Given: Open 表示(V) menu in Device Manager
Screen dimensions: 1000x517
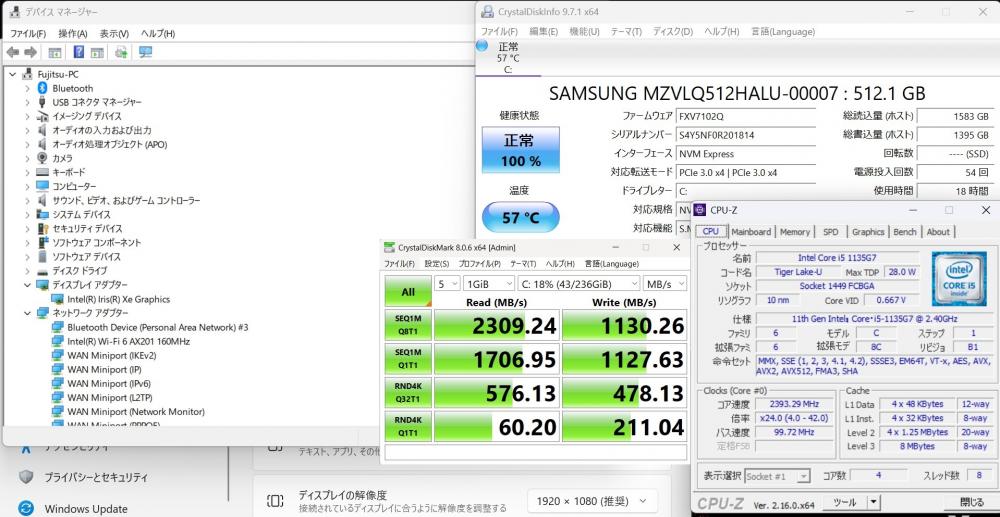Looking at the screenshot, I should click(114, 33).
